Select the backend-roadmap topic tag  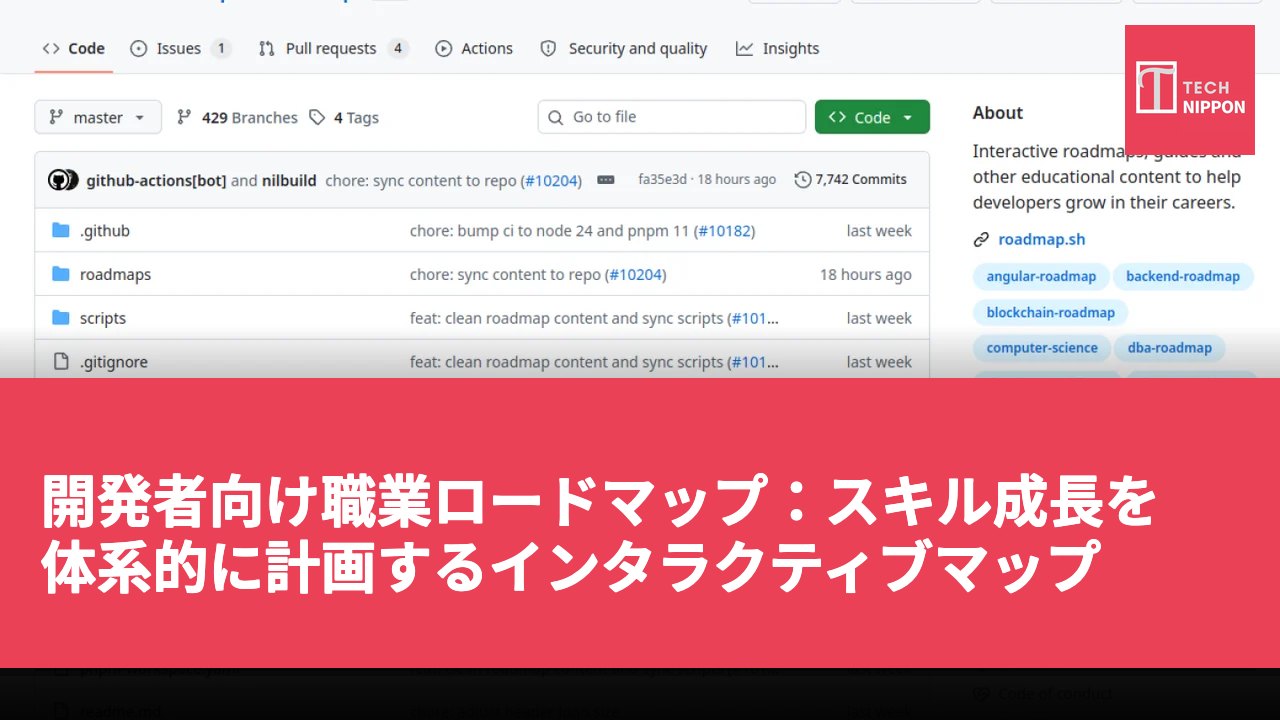1183,277
